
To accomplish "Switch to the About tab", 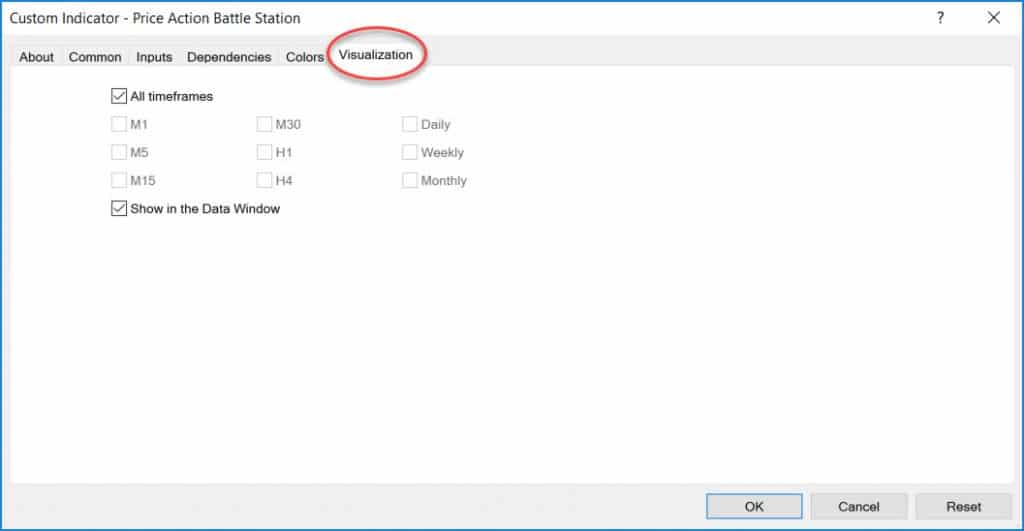I will pyautogui.click(x=37, y=57).
